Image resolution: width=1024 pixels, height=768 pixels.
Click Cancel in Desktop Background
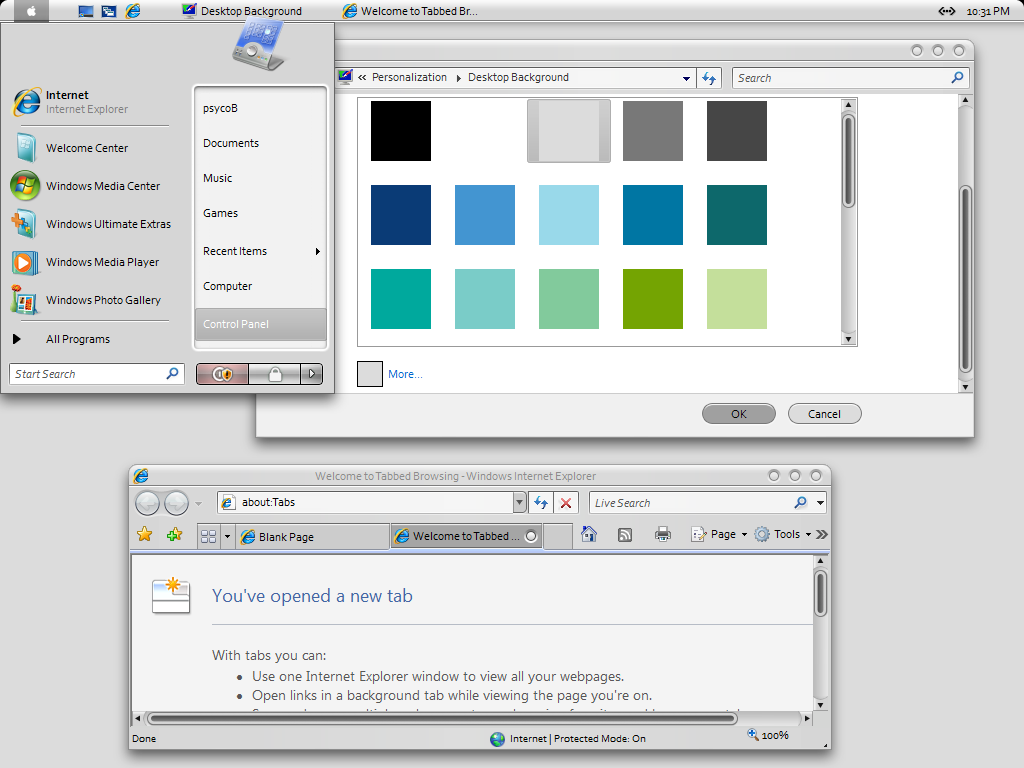point(824,414)
